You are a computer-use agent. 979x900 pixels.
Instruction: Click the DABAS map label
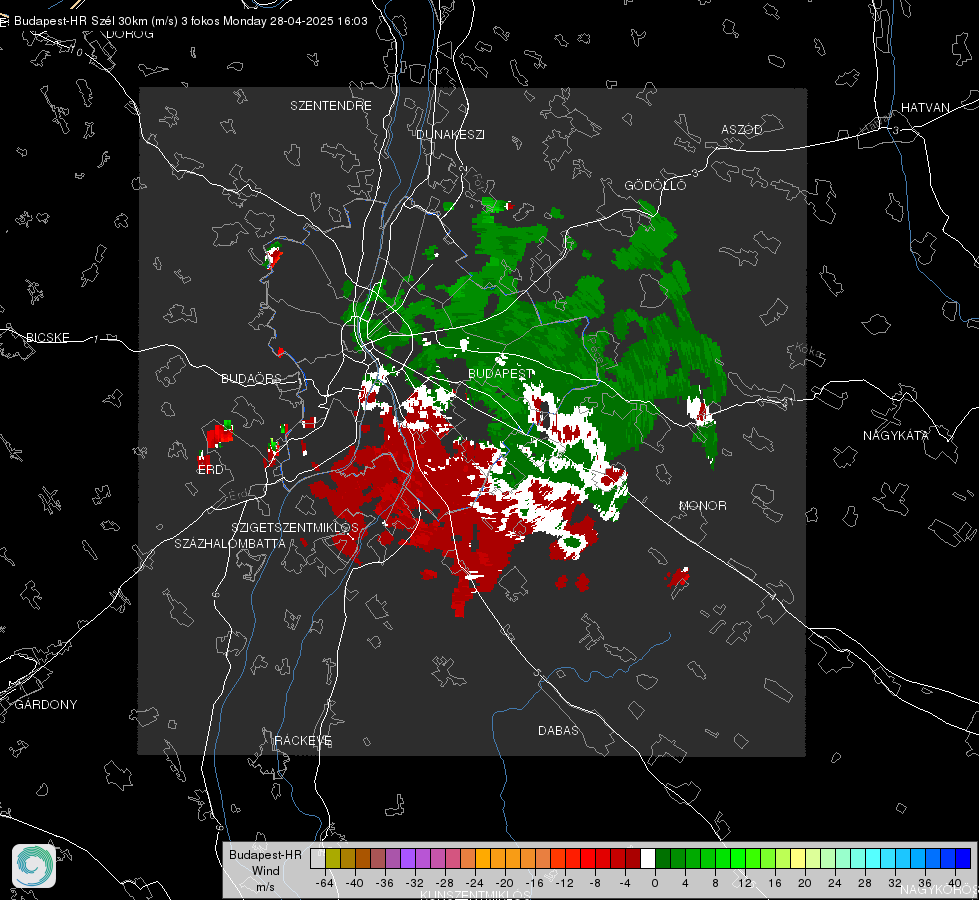pos(559,731)
